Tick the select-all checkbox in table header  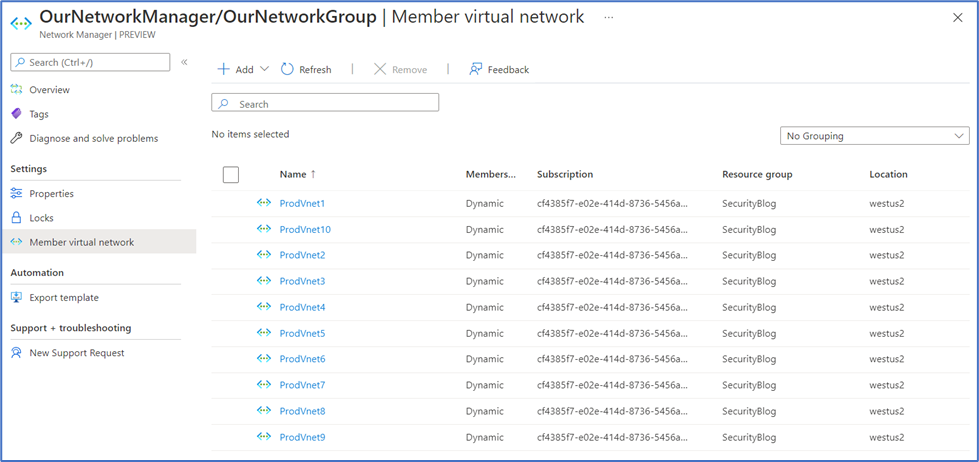click(231, 175)
